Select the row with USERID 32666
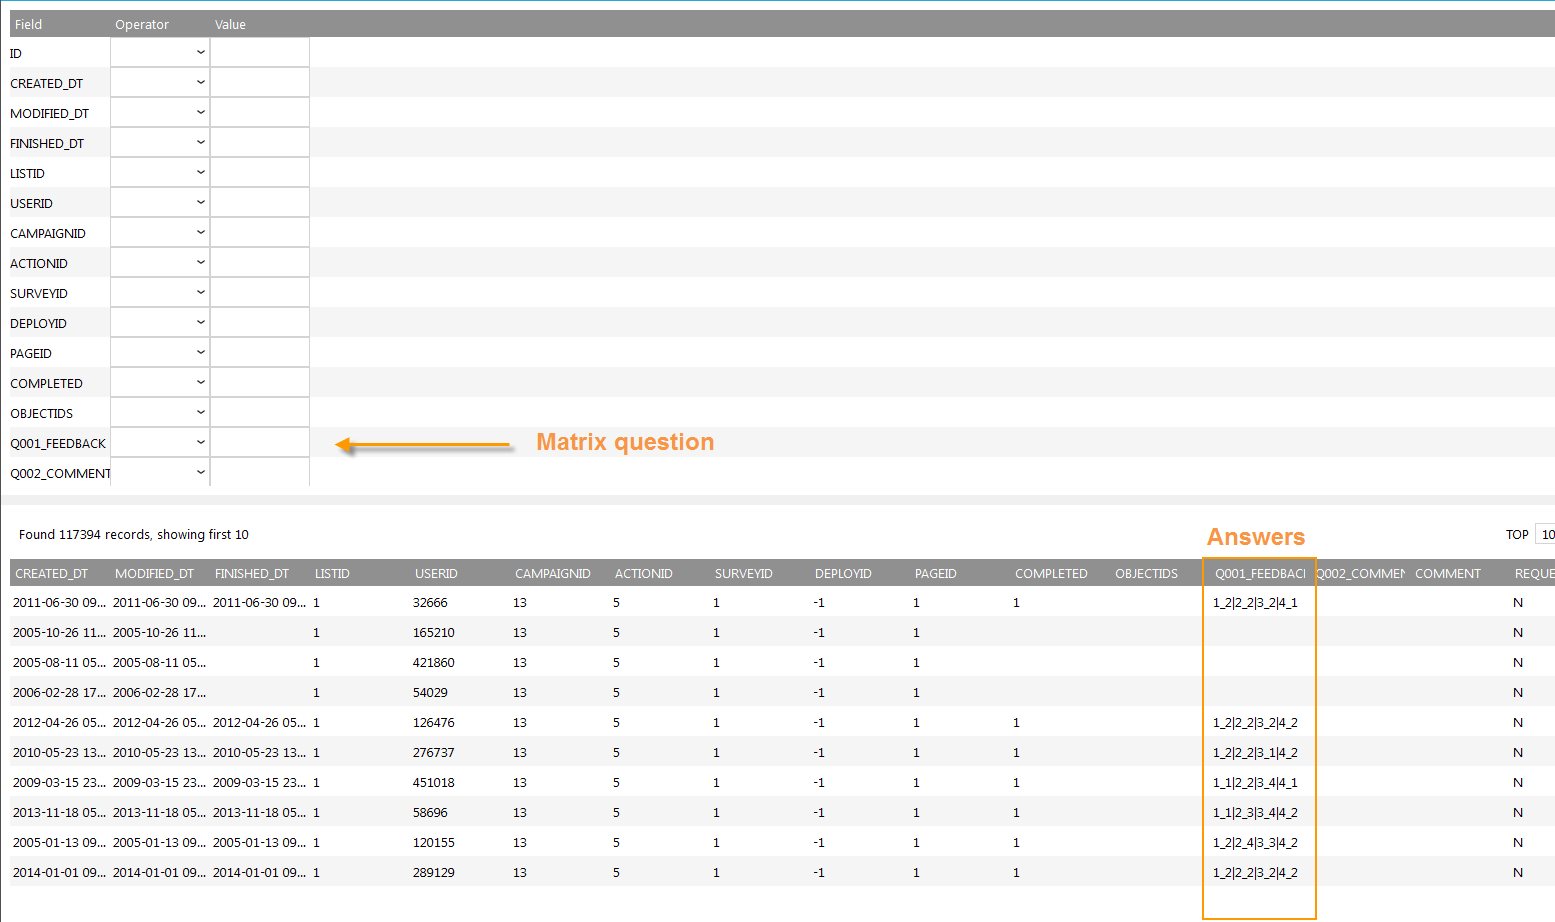The image size is (1555, 922). pos(430,603)
